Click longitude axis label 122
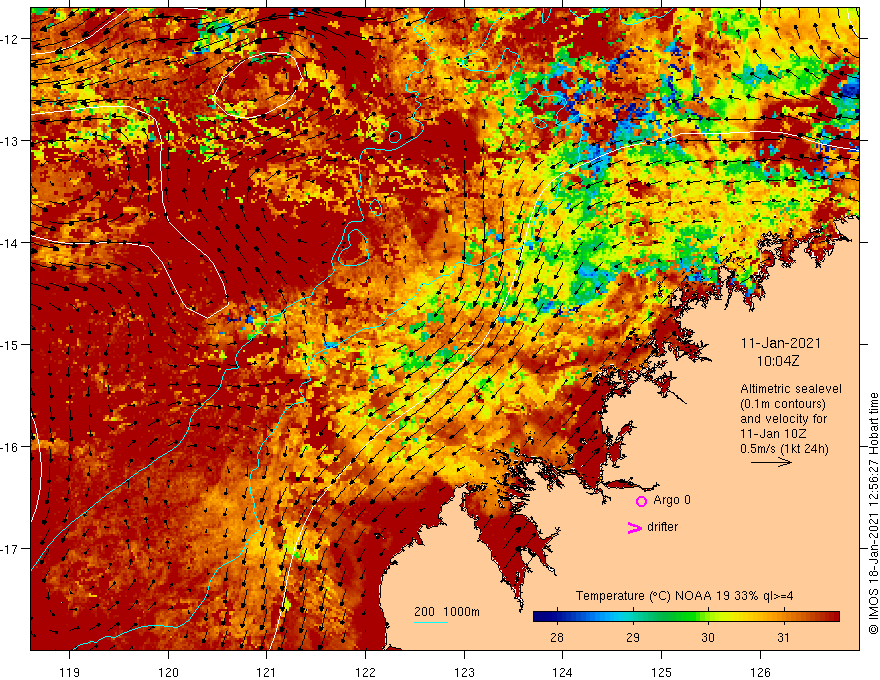Viewport: 880px width, 680px height. tap(365, 672)
